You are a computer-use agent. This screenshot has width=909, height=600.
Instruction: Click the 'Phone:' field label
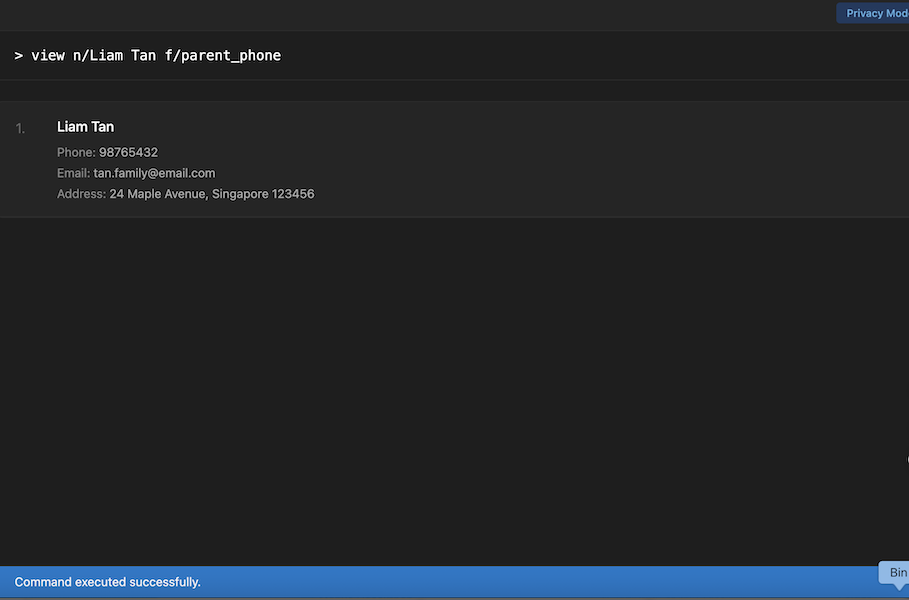[76, 153]
